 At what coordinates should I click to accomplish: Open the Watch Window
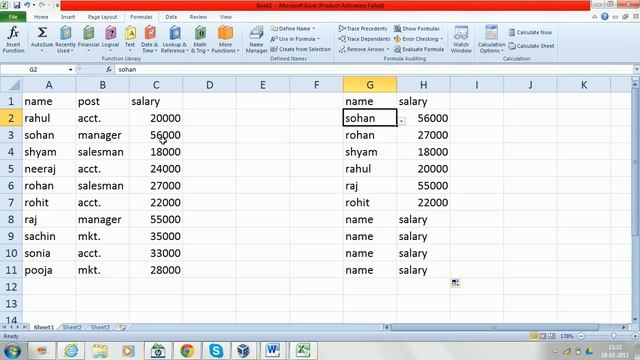click(461, 39)
